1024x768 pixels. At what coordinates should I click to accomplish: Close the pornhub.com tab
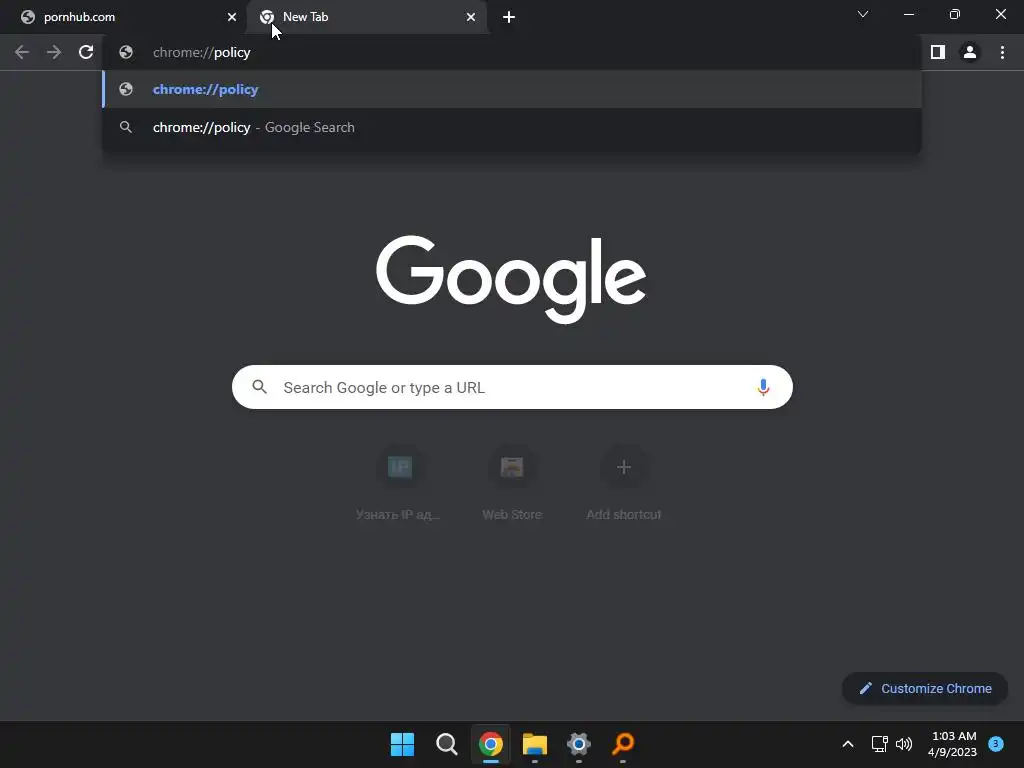(x=232, y=17)
